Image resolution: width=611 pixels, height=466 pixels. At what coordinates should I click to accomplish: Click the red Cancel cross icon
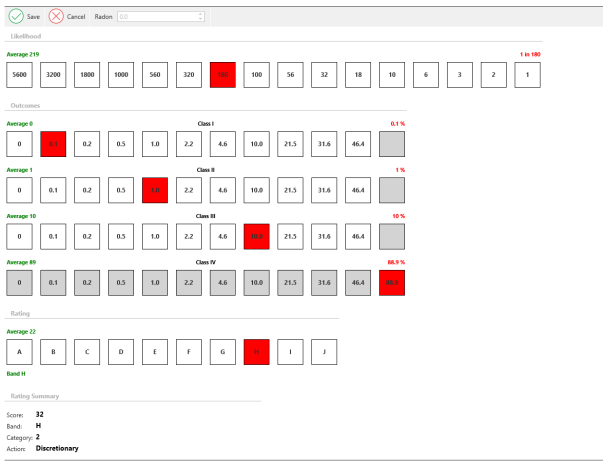56,16
